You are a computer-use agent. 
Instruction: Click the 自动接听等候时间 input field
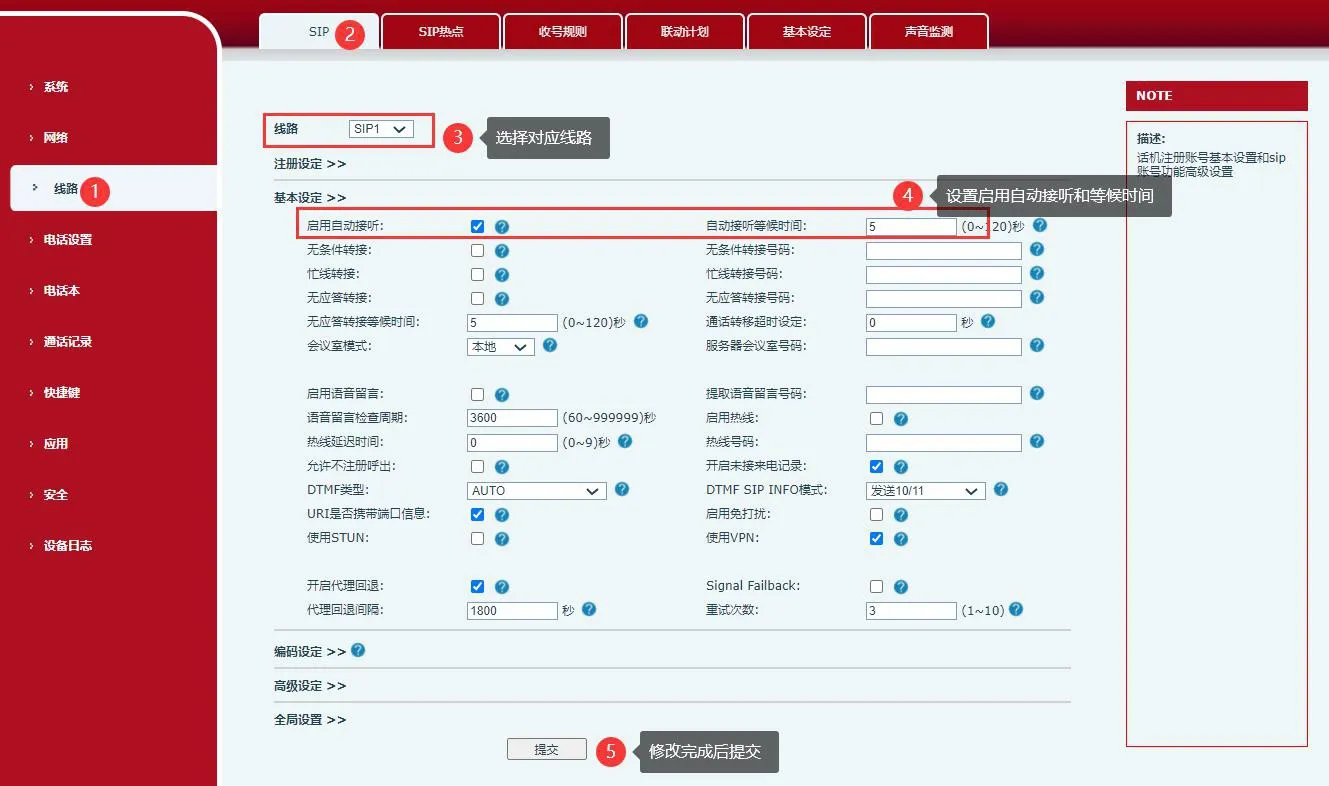[911, 227]
